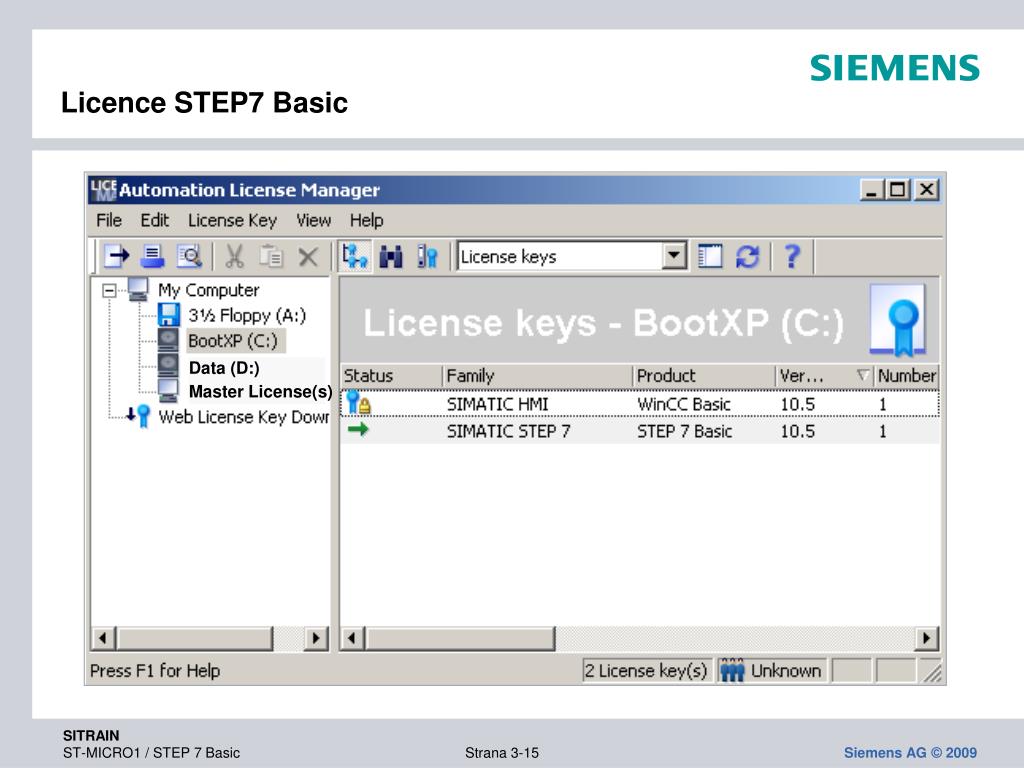The width and height of the screenshot is (1024, 768).
Task: Click the locked key status icon for WinCC
Action: (358, 402)
